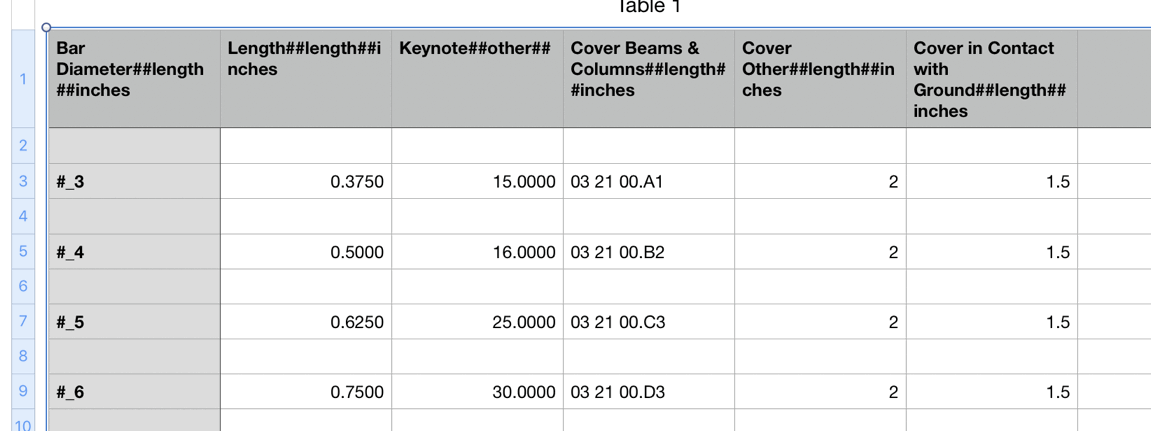Click the cell containing 0.3750
Viewport: 1151px width, 431px height.
pos(306,181)
